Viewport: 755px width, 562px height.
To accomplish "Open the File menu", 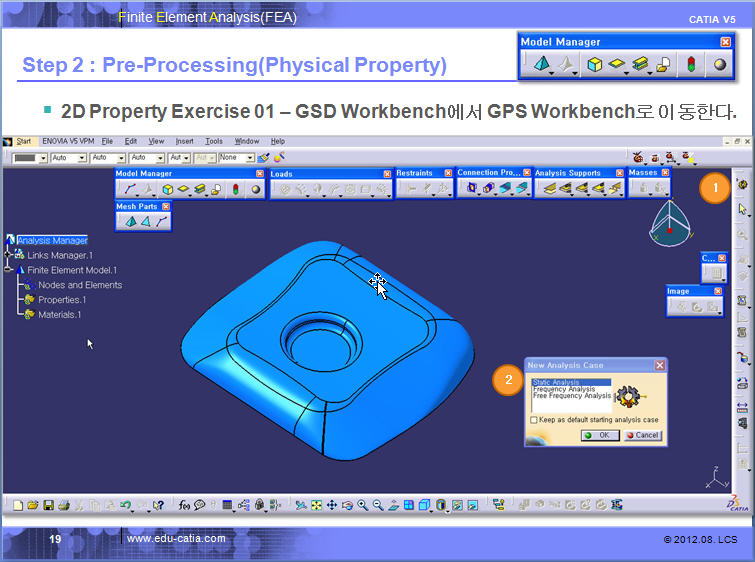I will 107,141.
